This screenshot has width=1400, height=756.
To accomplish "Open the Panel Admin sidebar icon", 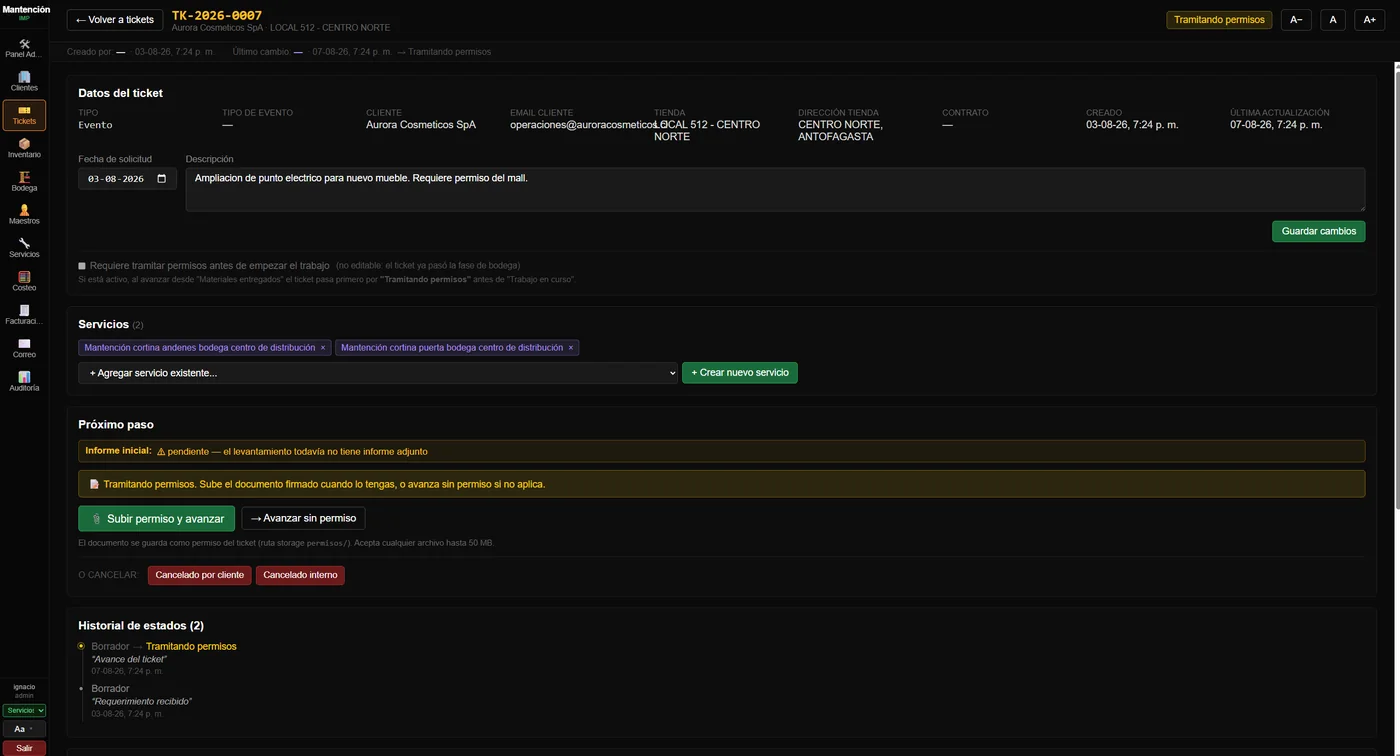I will pyautogui.click(x=24, y=48).
